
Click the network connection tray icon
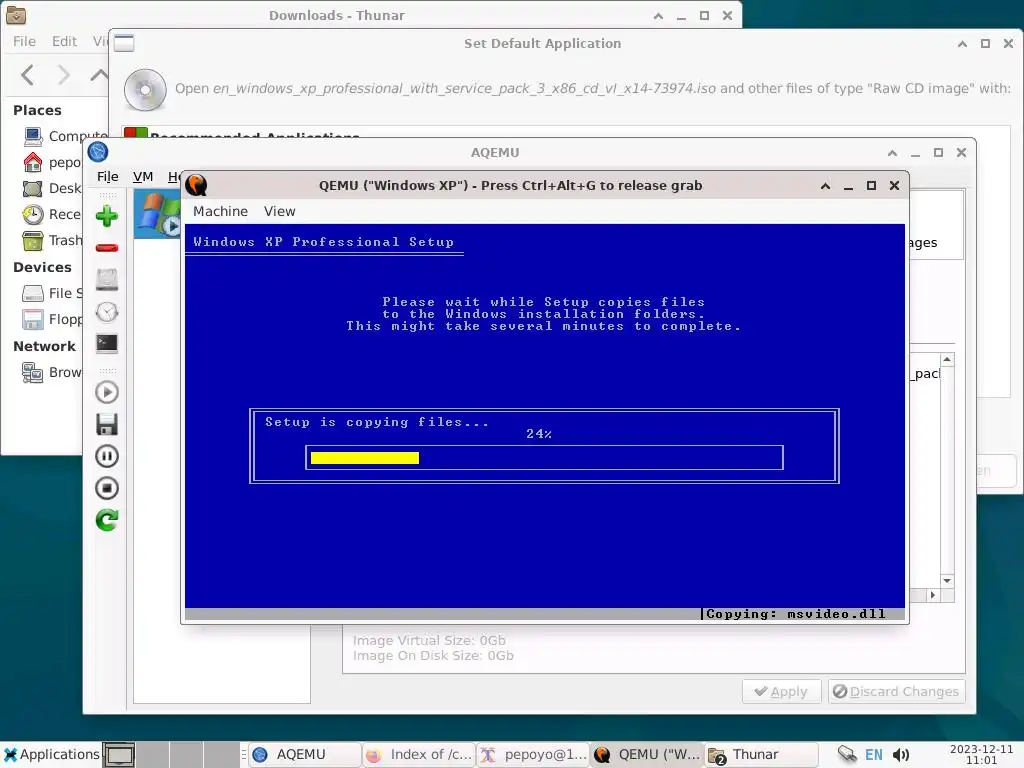[847, 754]
